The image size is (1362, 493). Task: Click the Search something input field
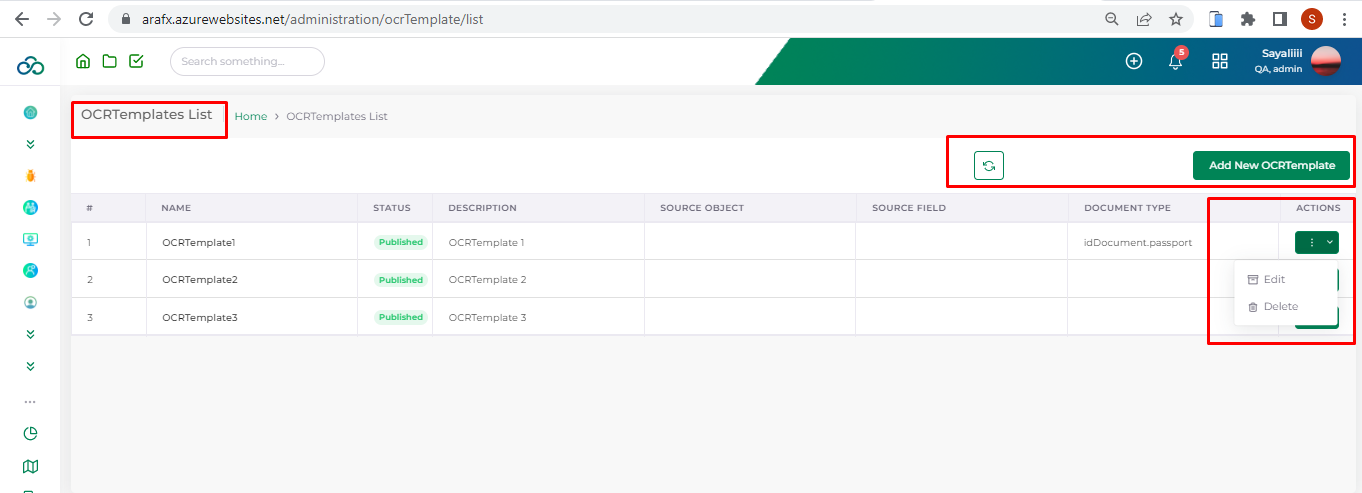tap(247, 62)
